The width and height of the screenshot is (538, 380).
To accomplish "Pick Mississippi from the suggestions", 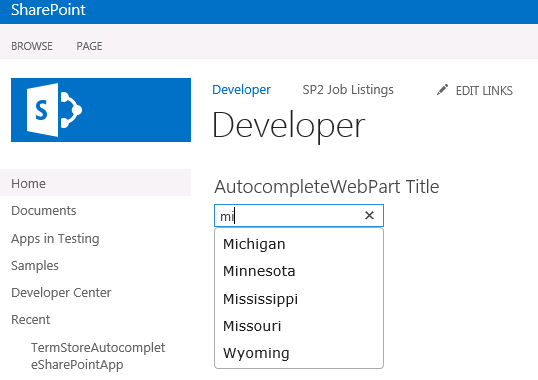I will 299,299.
